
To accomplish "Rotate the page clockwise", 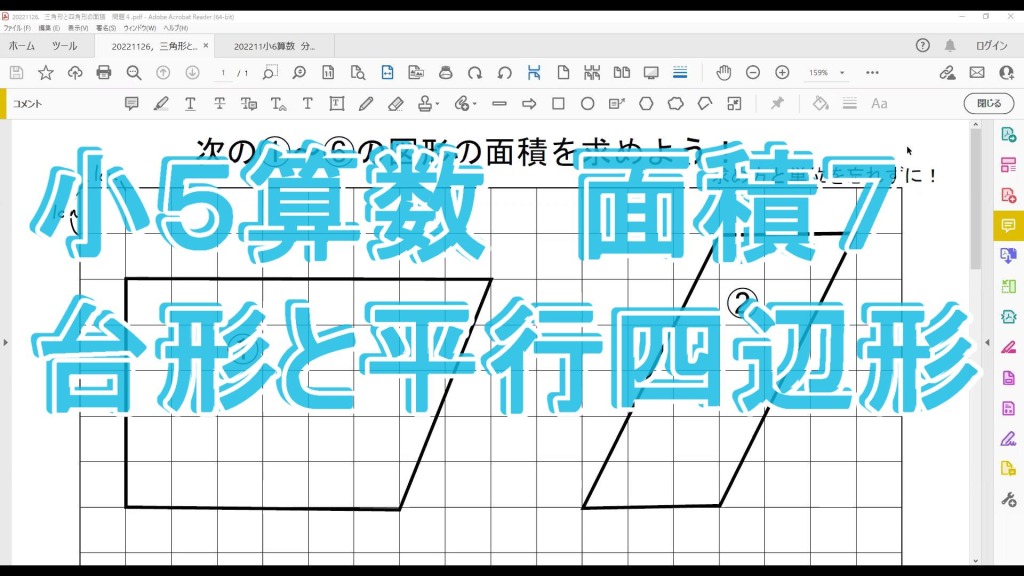I will [x=475, y=73].
